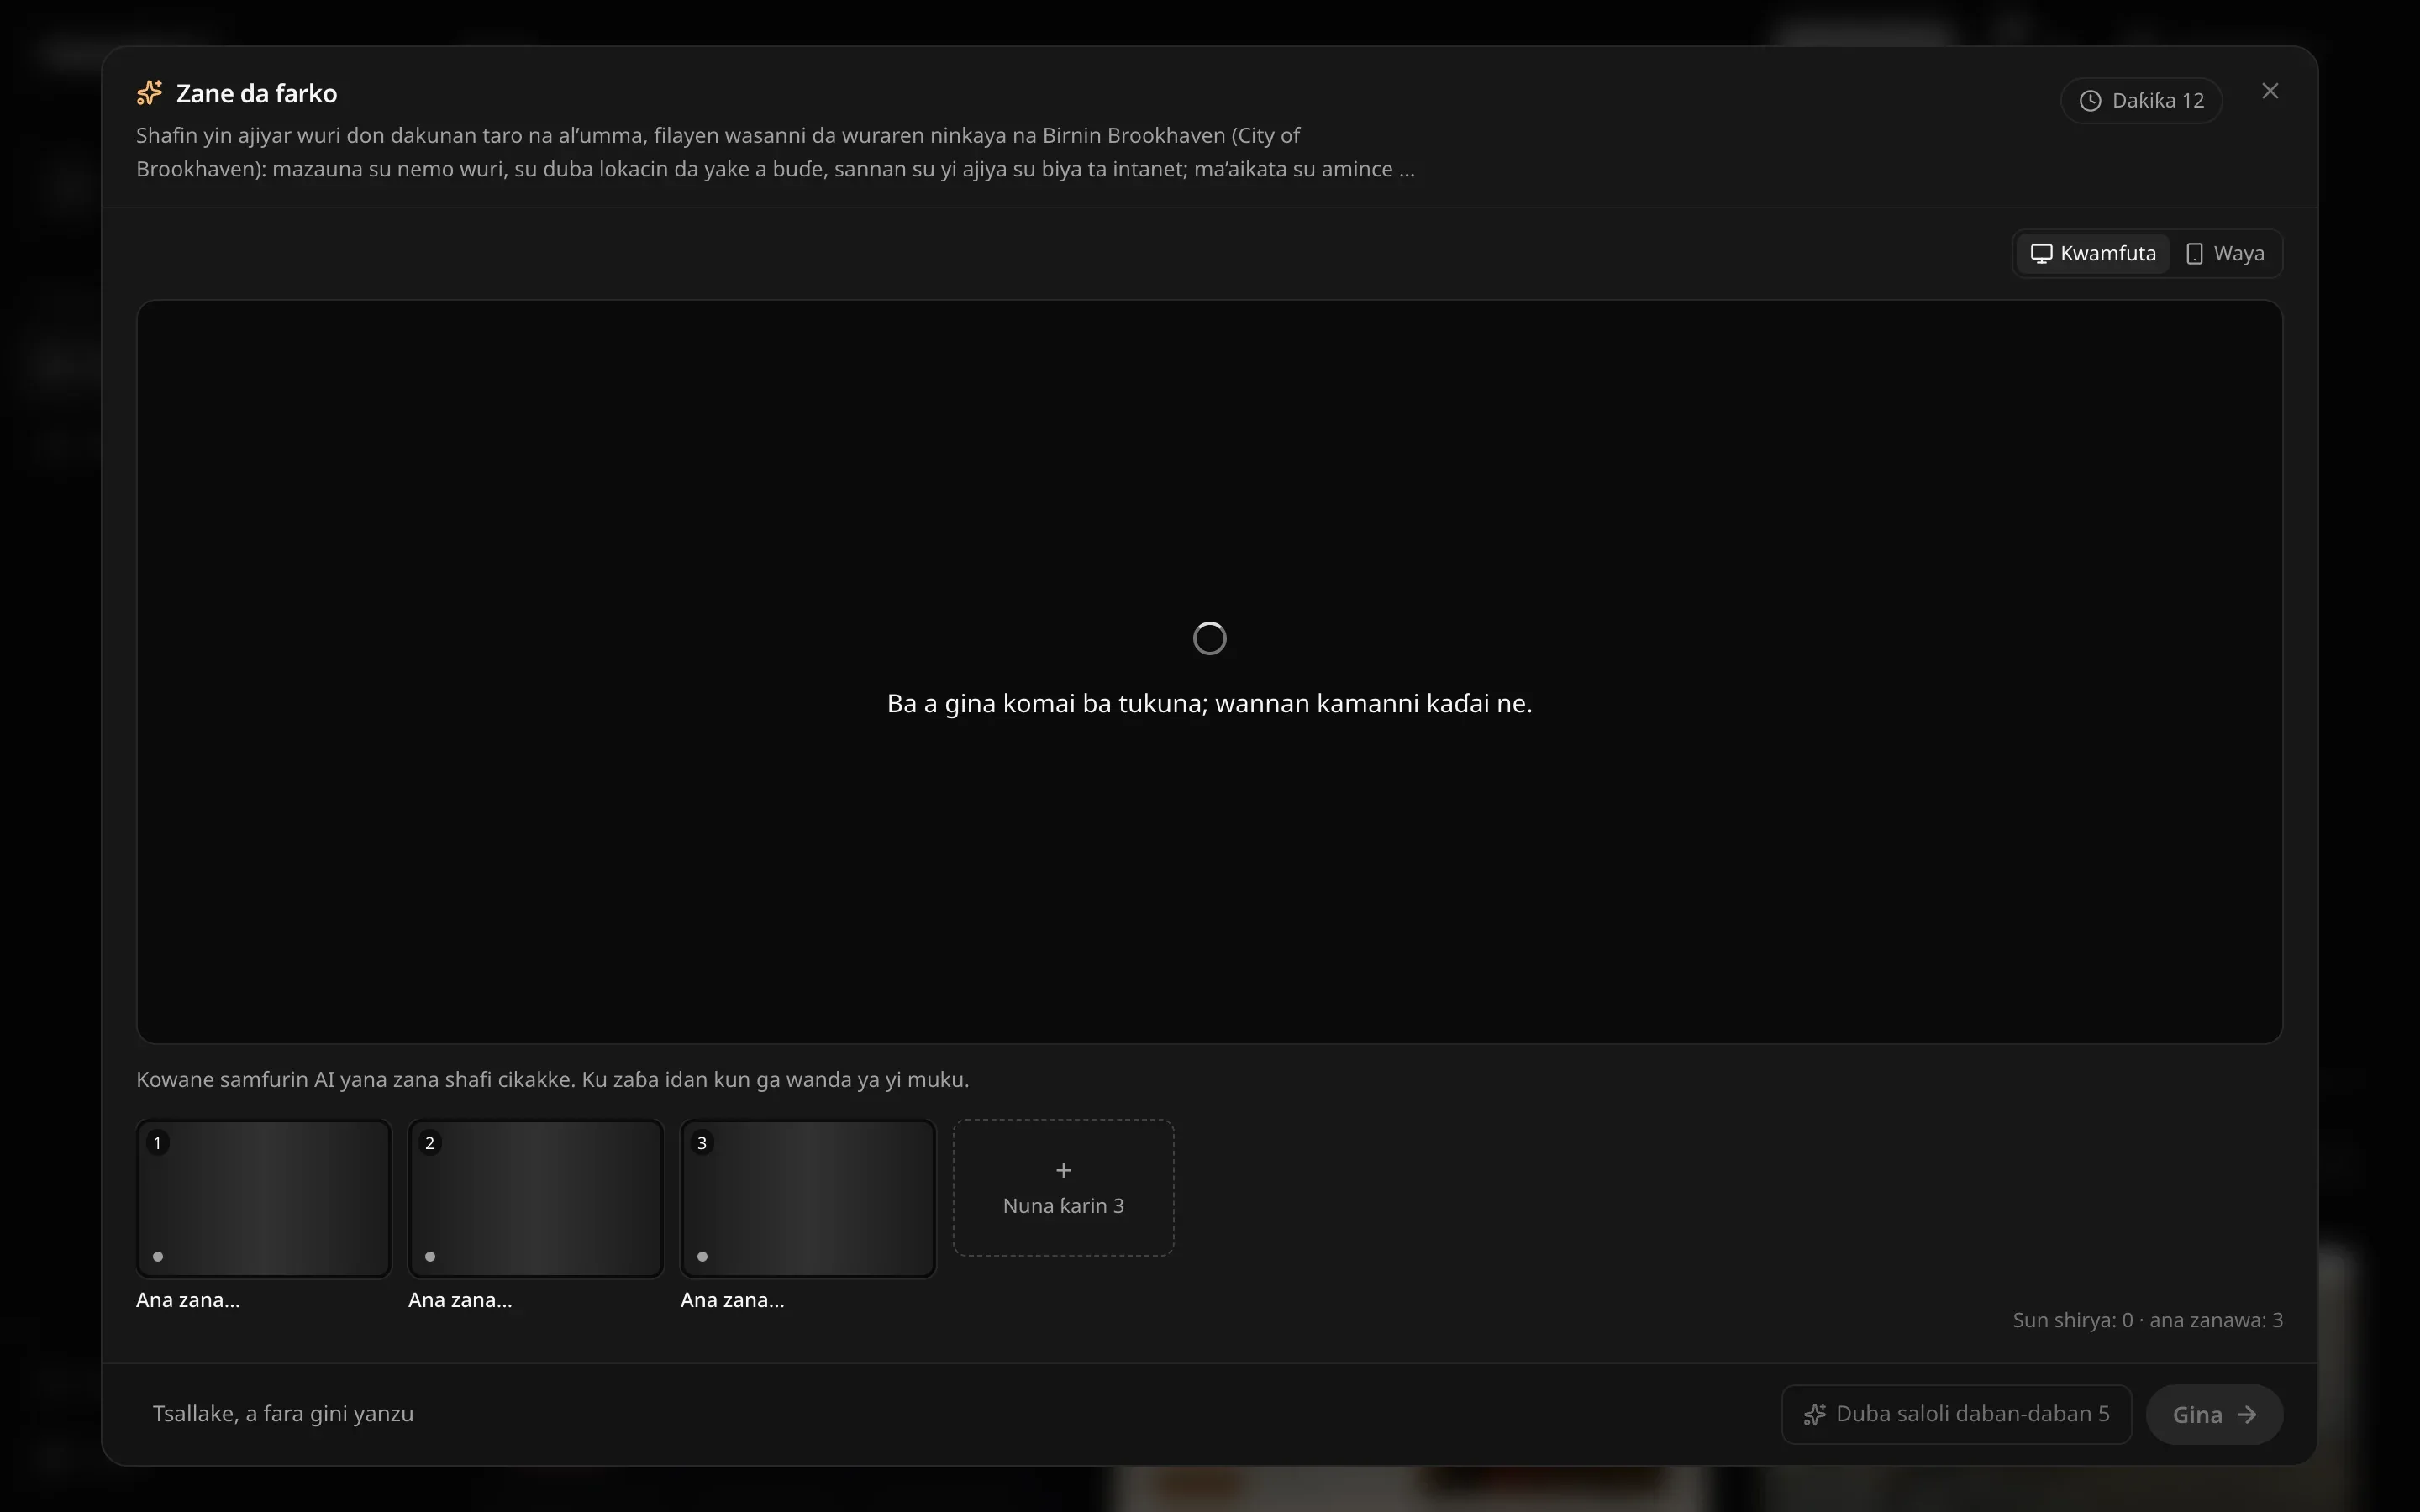Select design thumbnail number 3
The image size is (2420, 1512).
(x=808, y=1198)
